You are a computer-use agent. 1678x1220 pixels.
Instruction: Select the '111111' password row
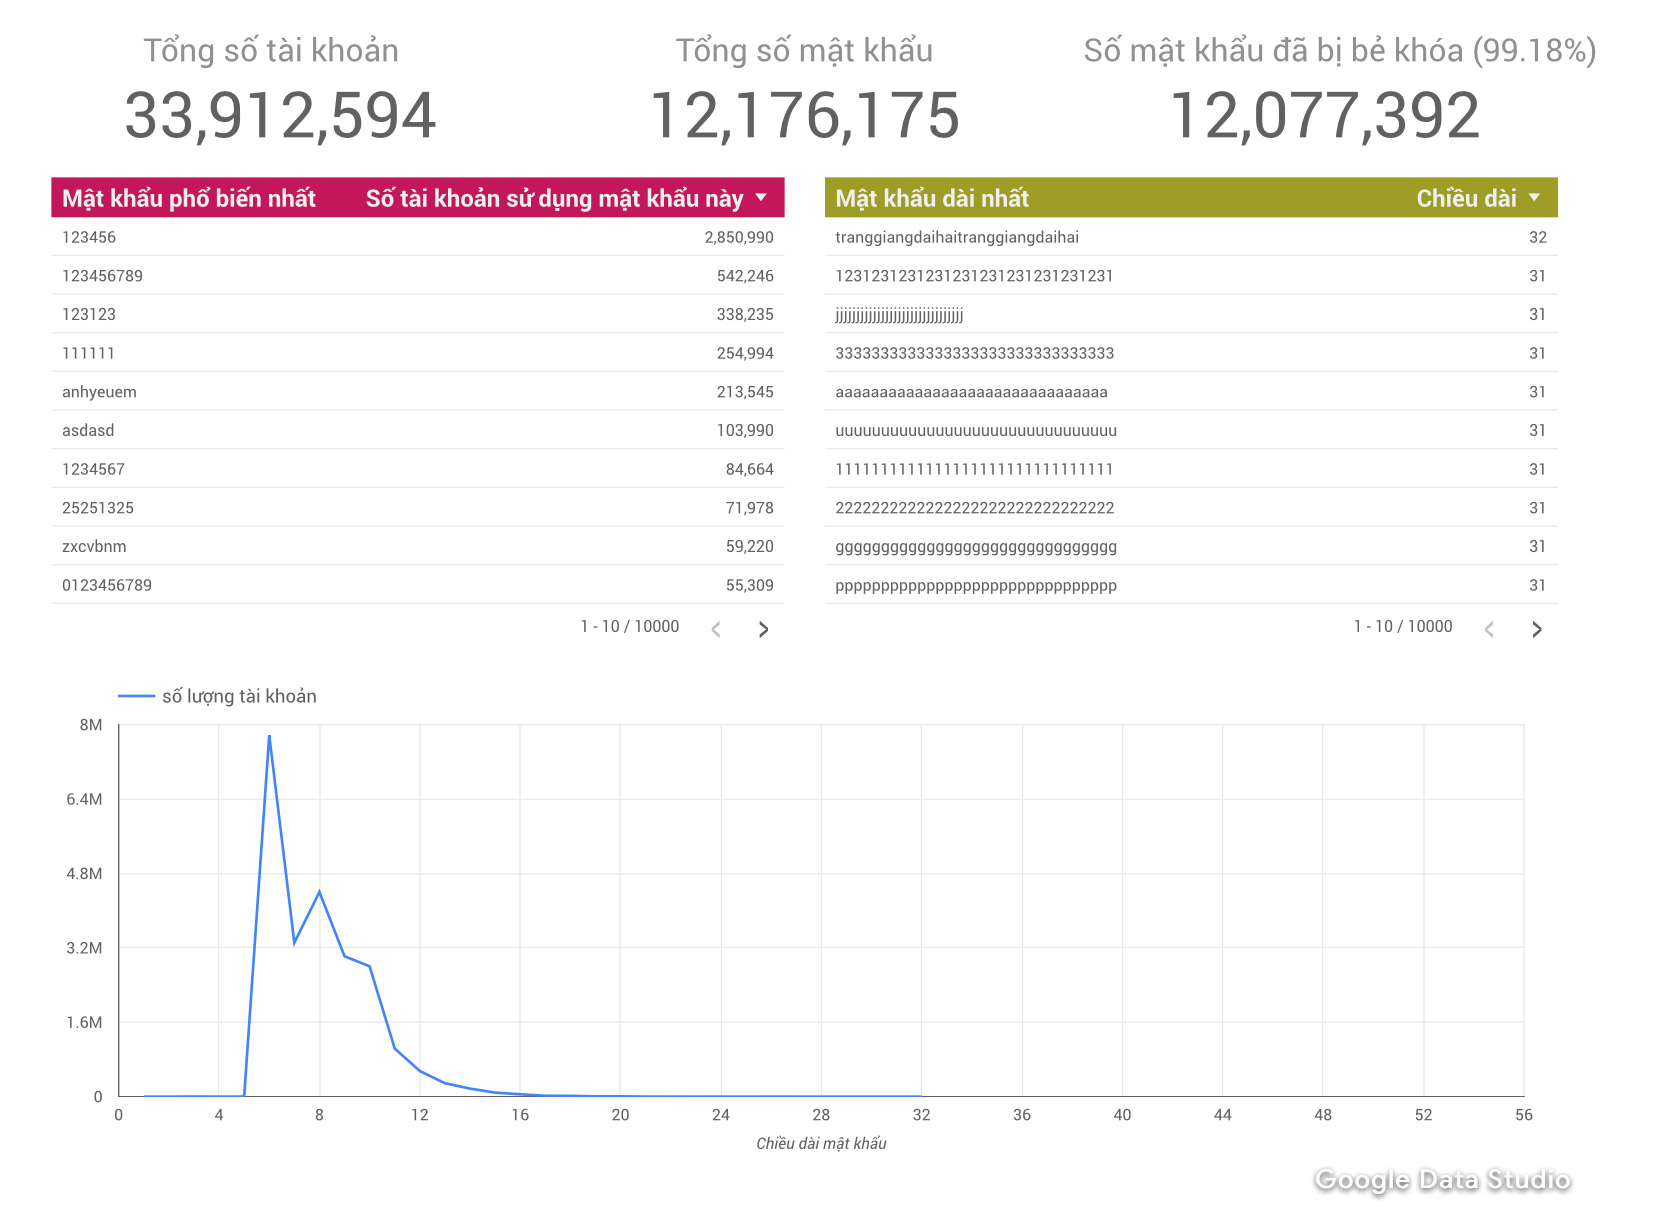coord(418,353)
